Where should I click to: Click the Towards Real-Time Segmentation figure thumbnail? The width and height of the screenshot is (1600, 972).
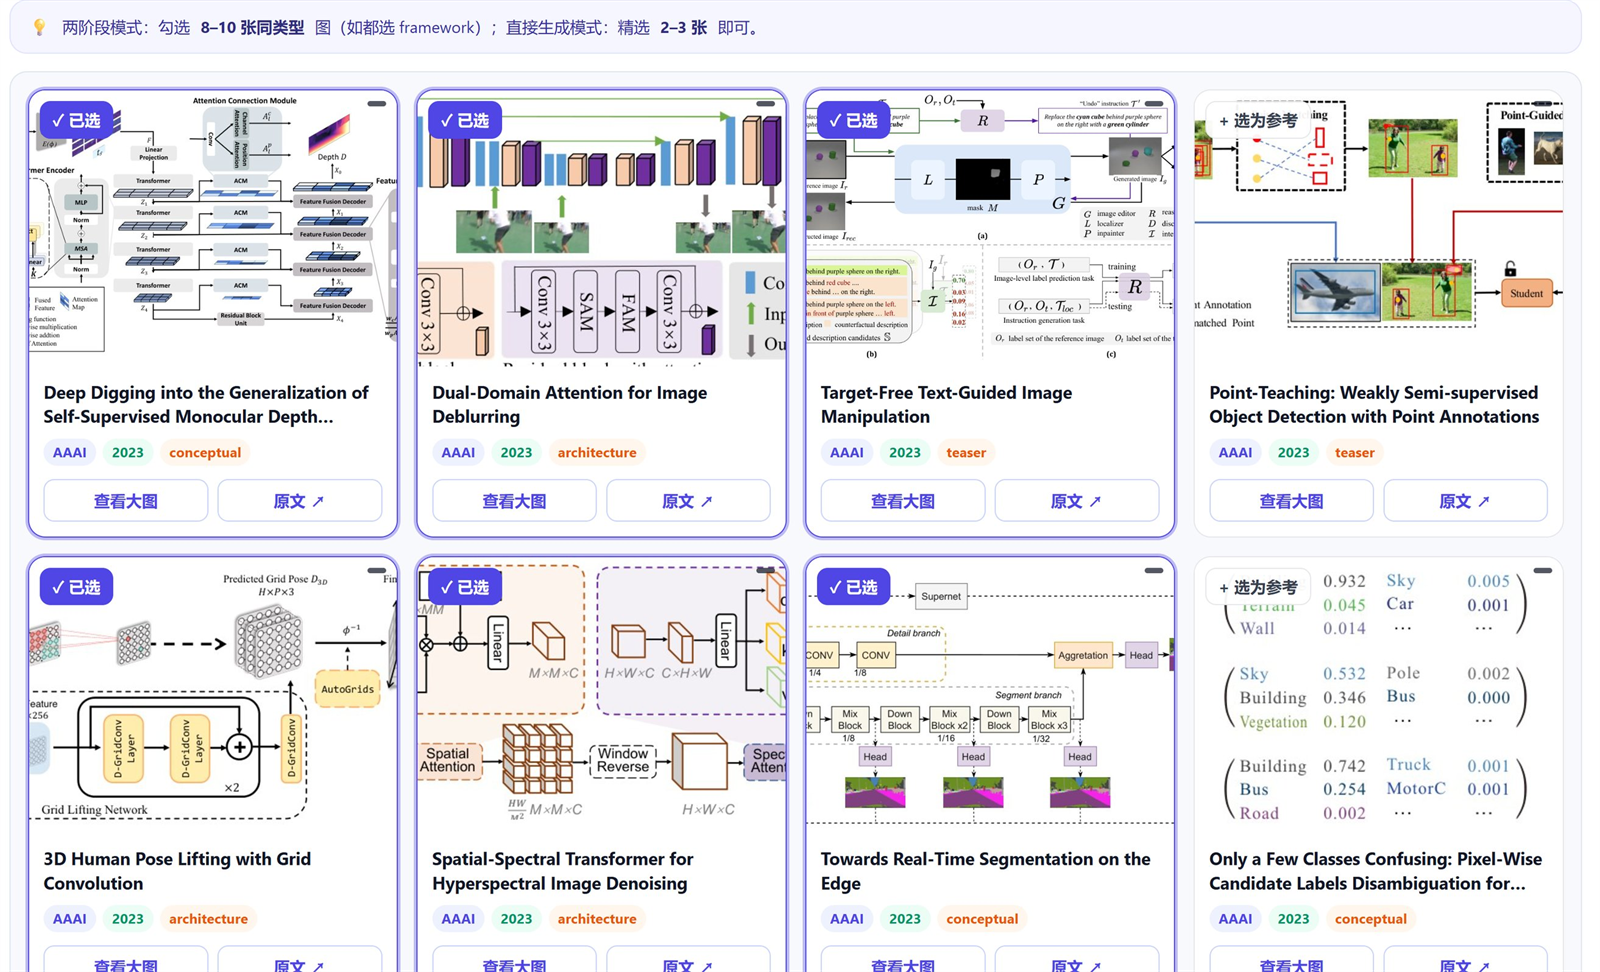[x=990, y=695]
